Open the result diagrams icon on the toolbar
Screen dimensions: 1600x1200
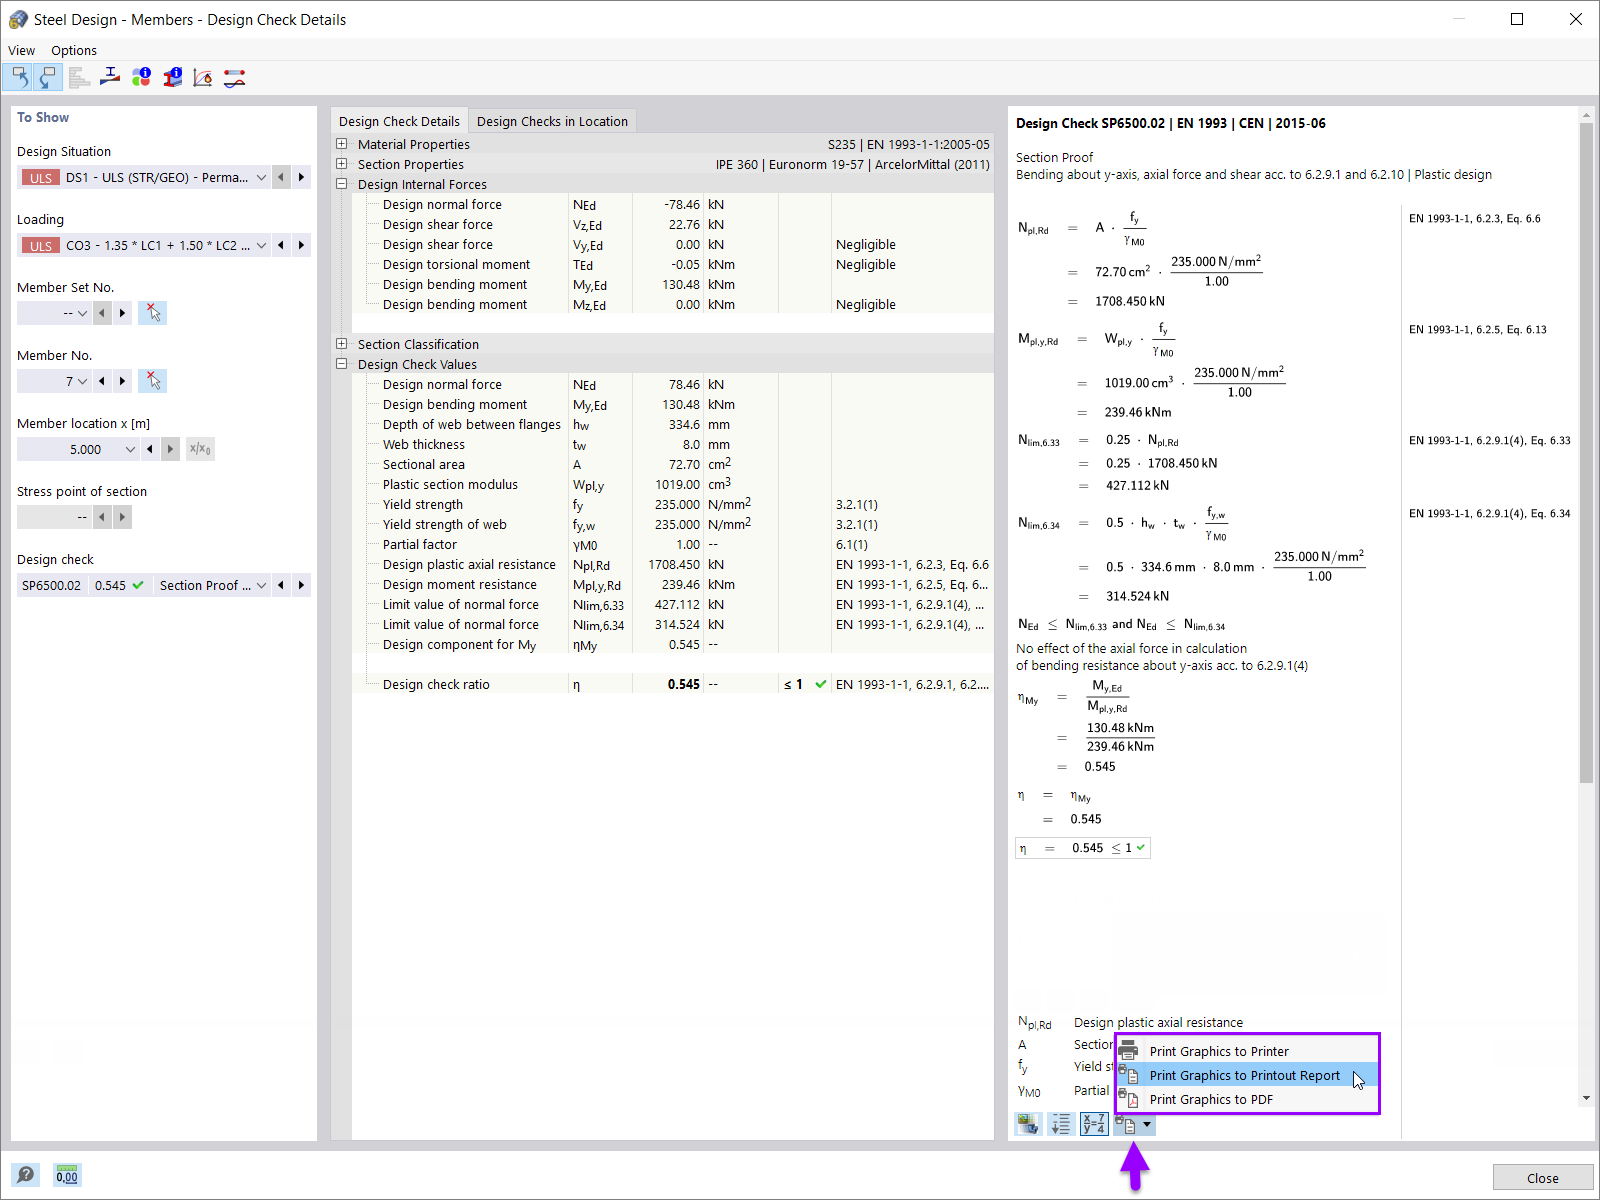click(x=79, y=77)
